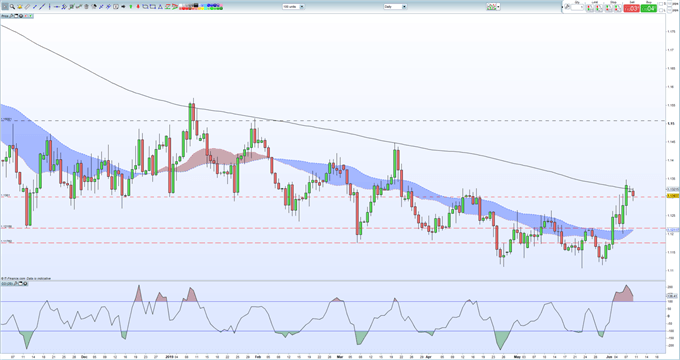Select the triangle shape tool

pos(160,7)
